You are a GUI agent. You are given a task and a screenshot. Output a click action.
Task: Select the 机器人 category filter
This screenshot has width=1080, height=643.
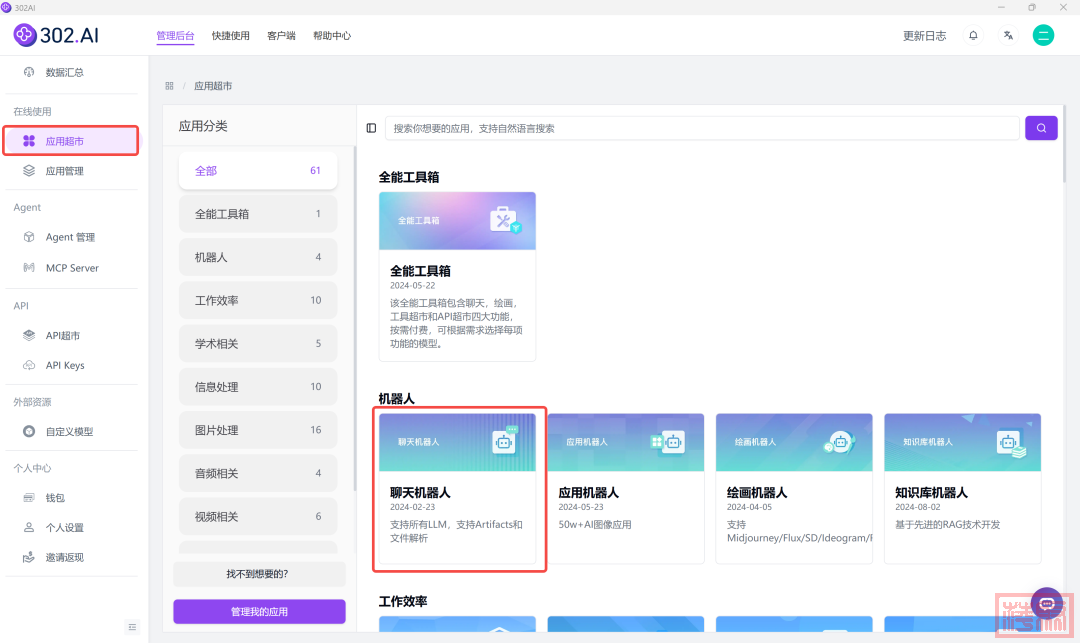coord(258,257)
